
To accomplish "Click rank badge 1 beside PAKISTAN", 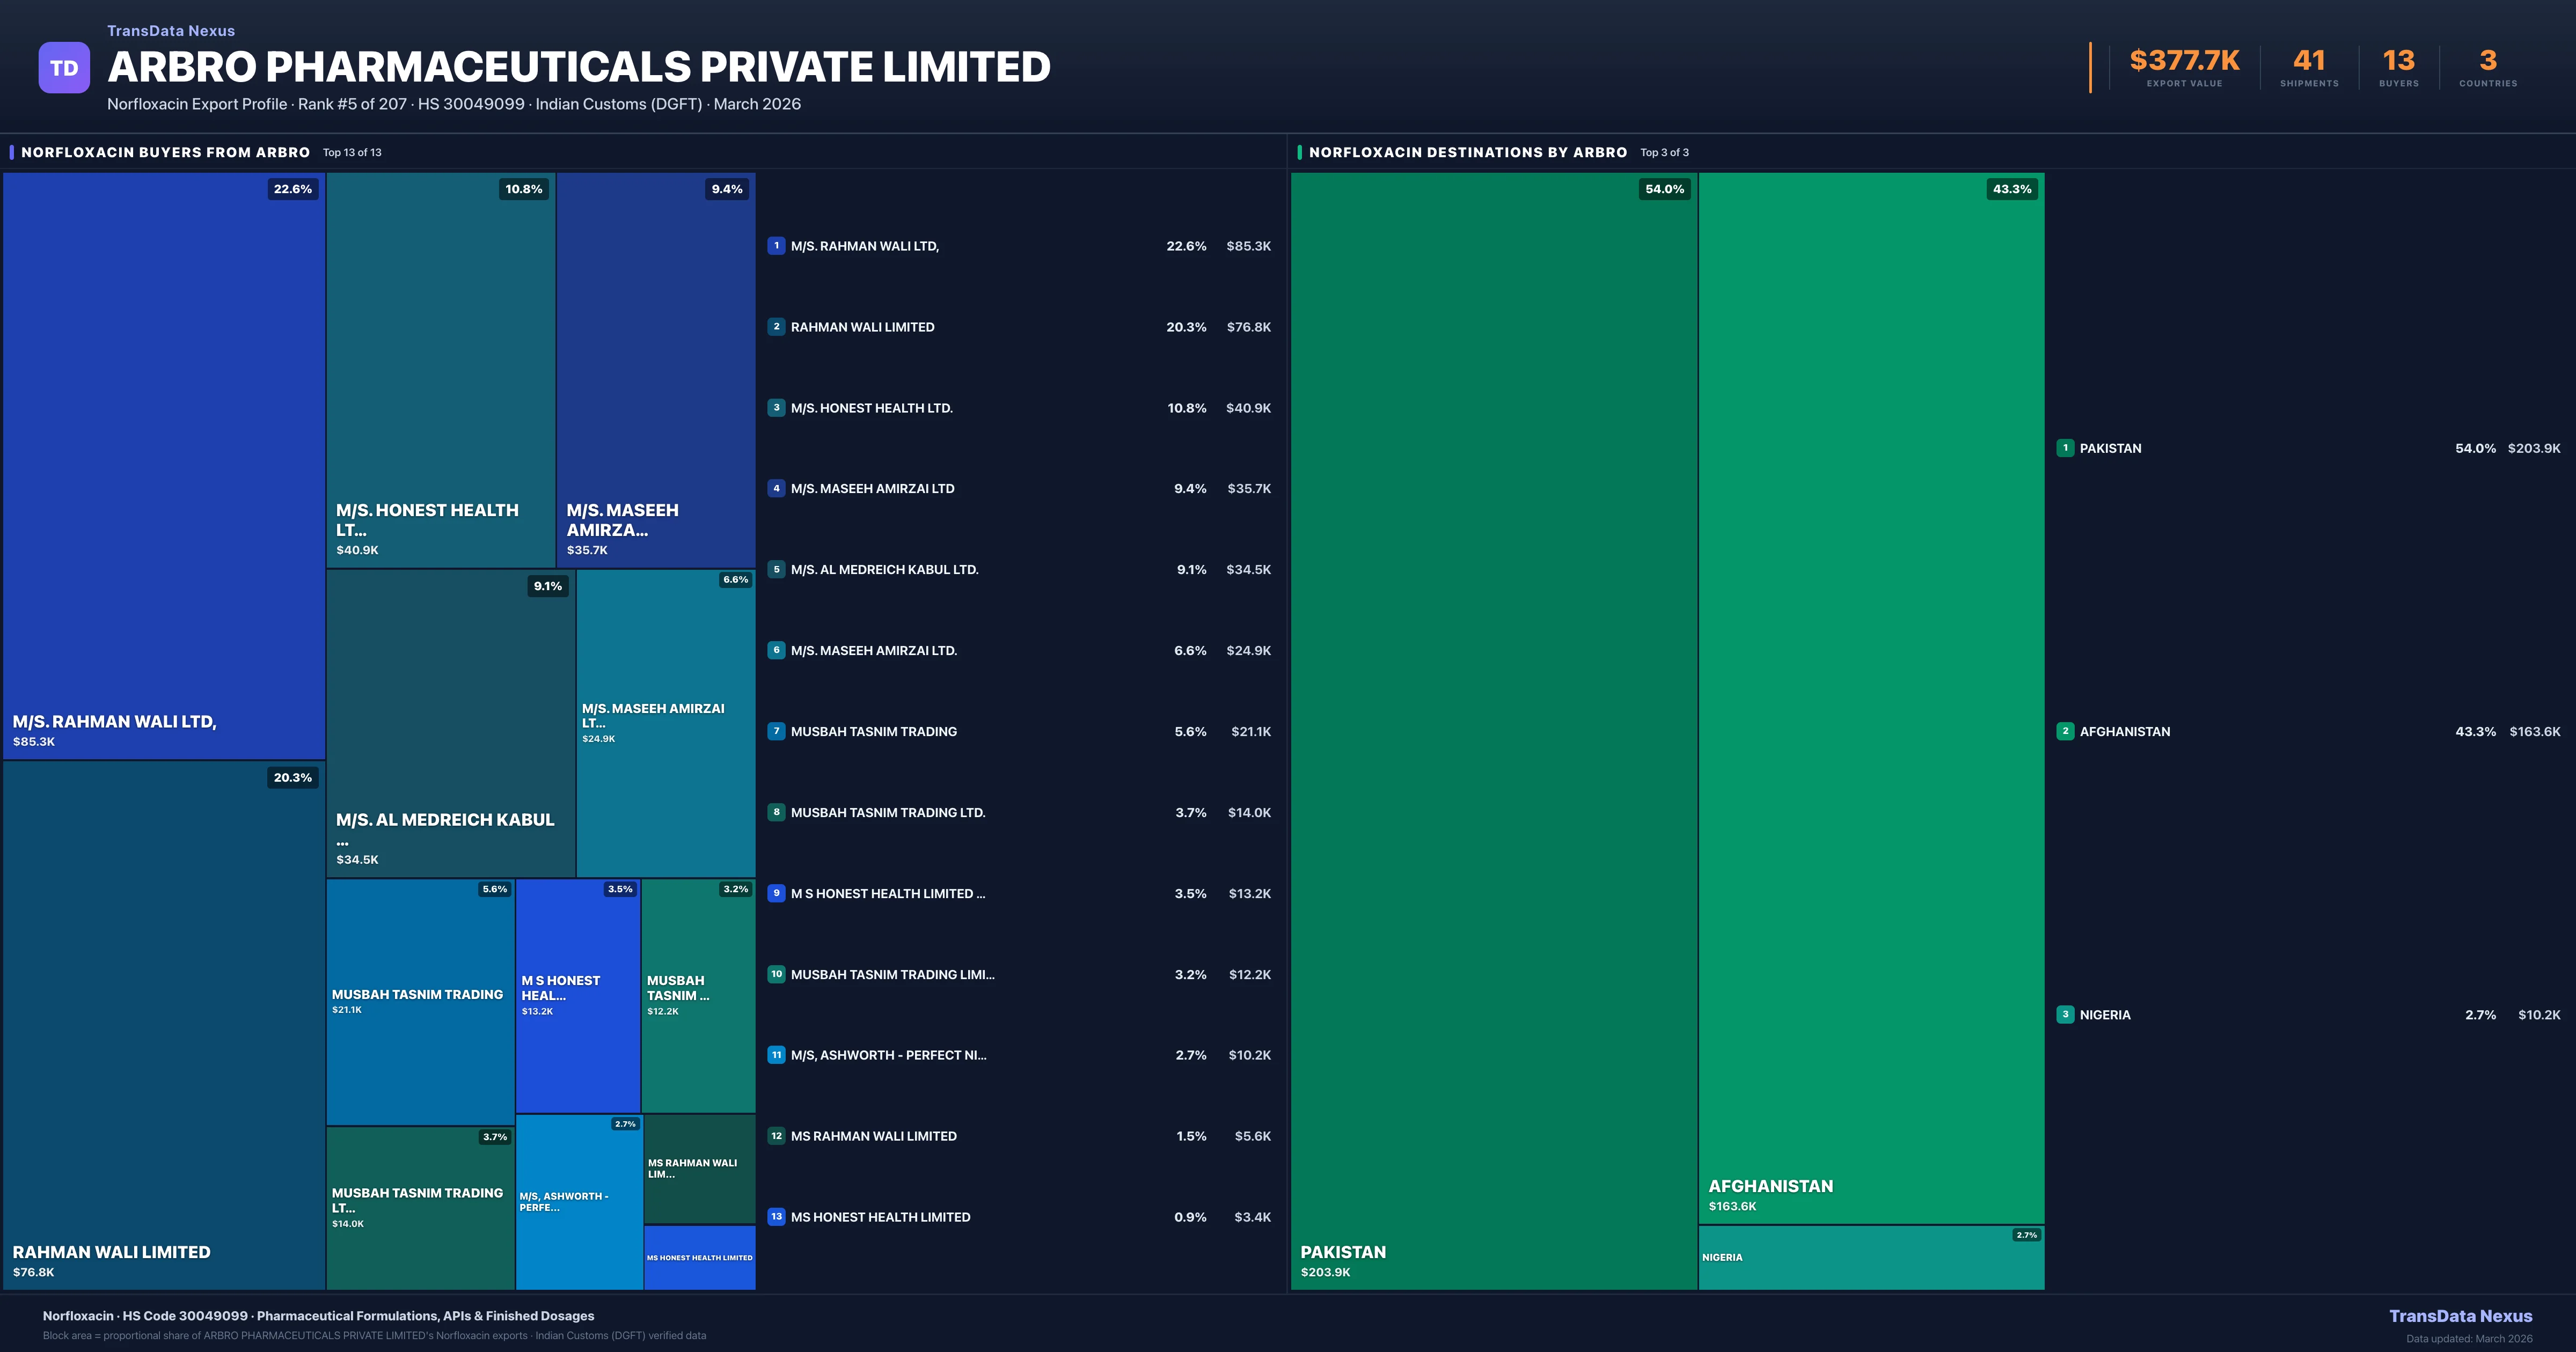I will [x=2065, y=448].
